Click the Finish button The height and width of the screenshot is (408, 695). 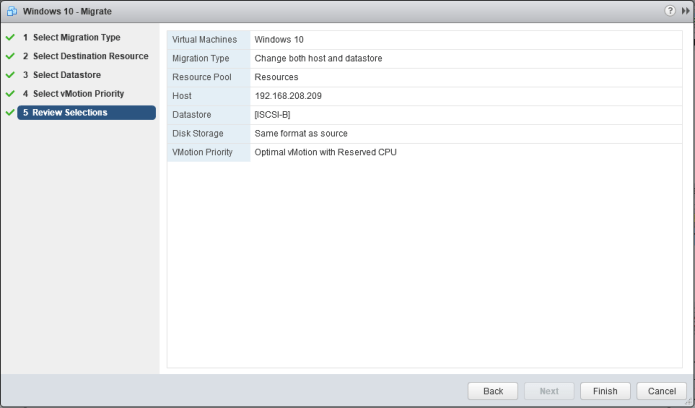click(x=604, y=391)
